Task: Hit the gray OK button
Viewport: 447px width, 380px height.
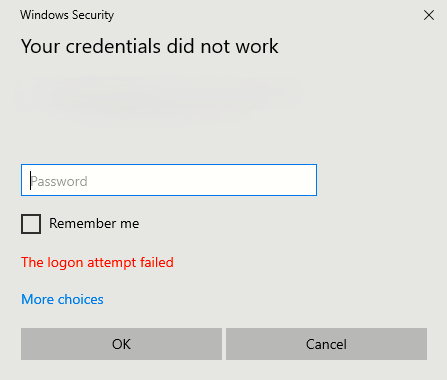Action: (121, 344)
